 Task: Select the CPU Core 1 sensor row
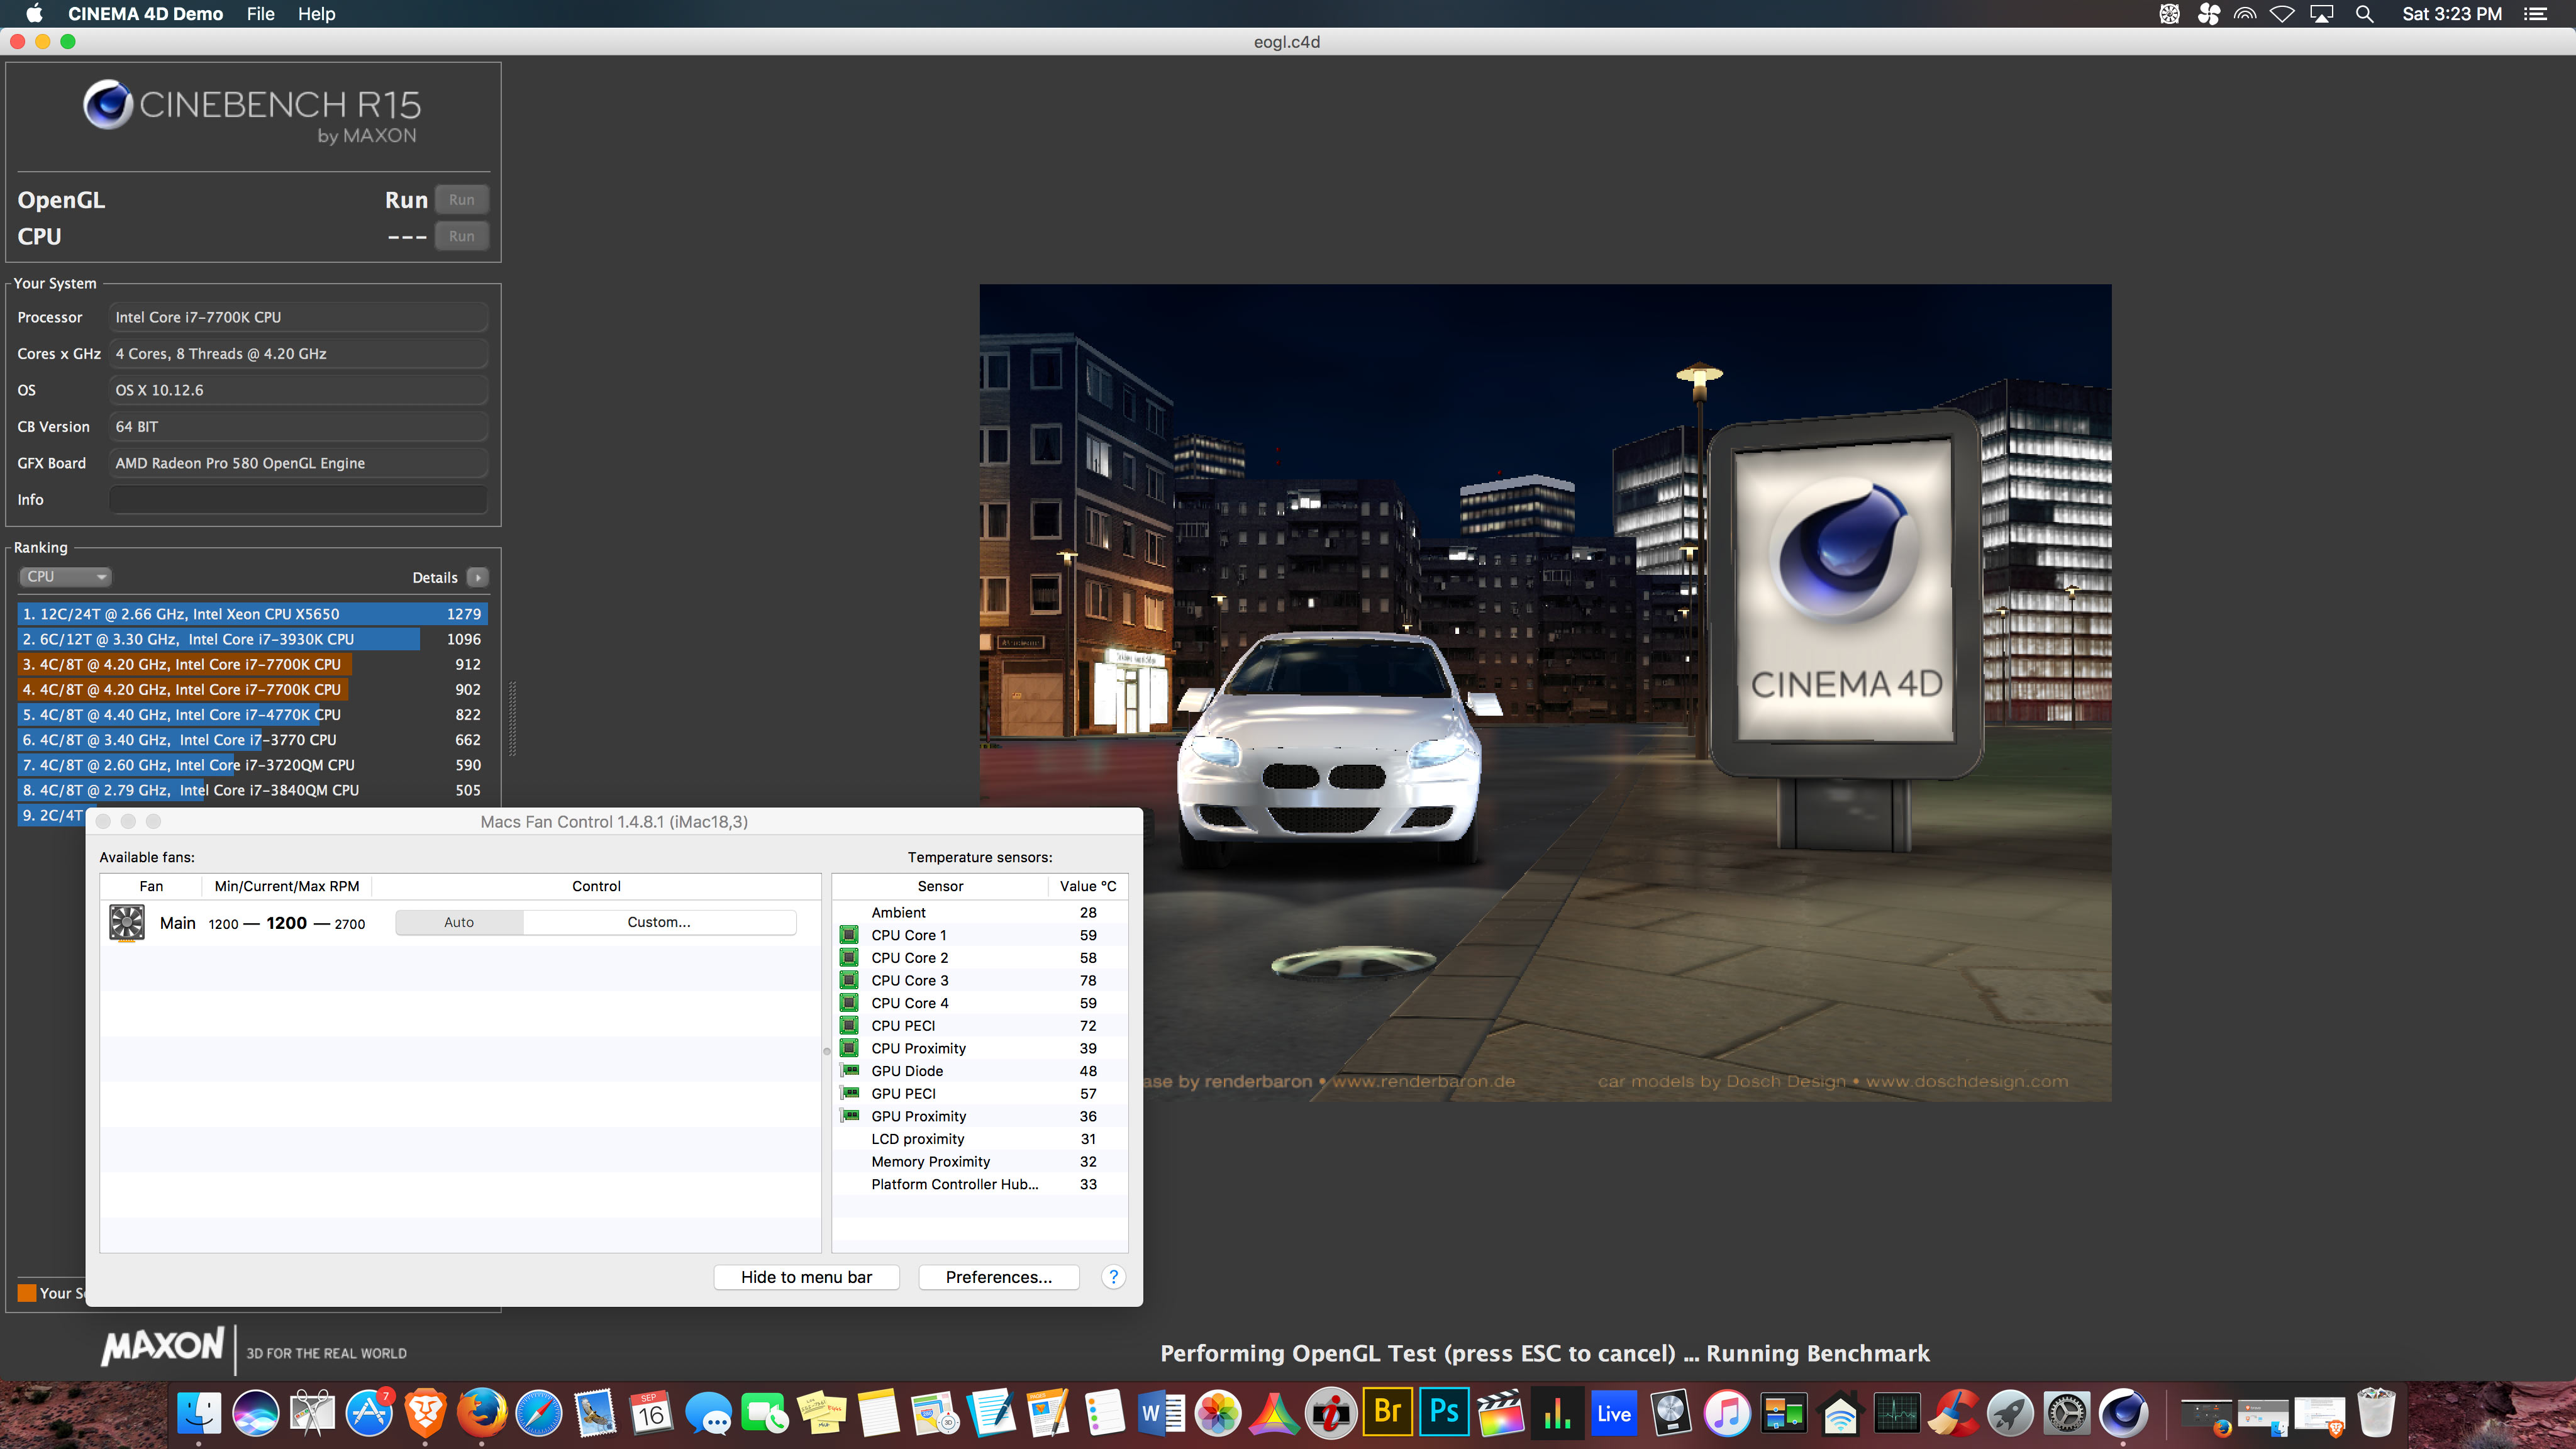tap(980, 935)
